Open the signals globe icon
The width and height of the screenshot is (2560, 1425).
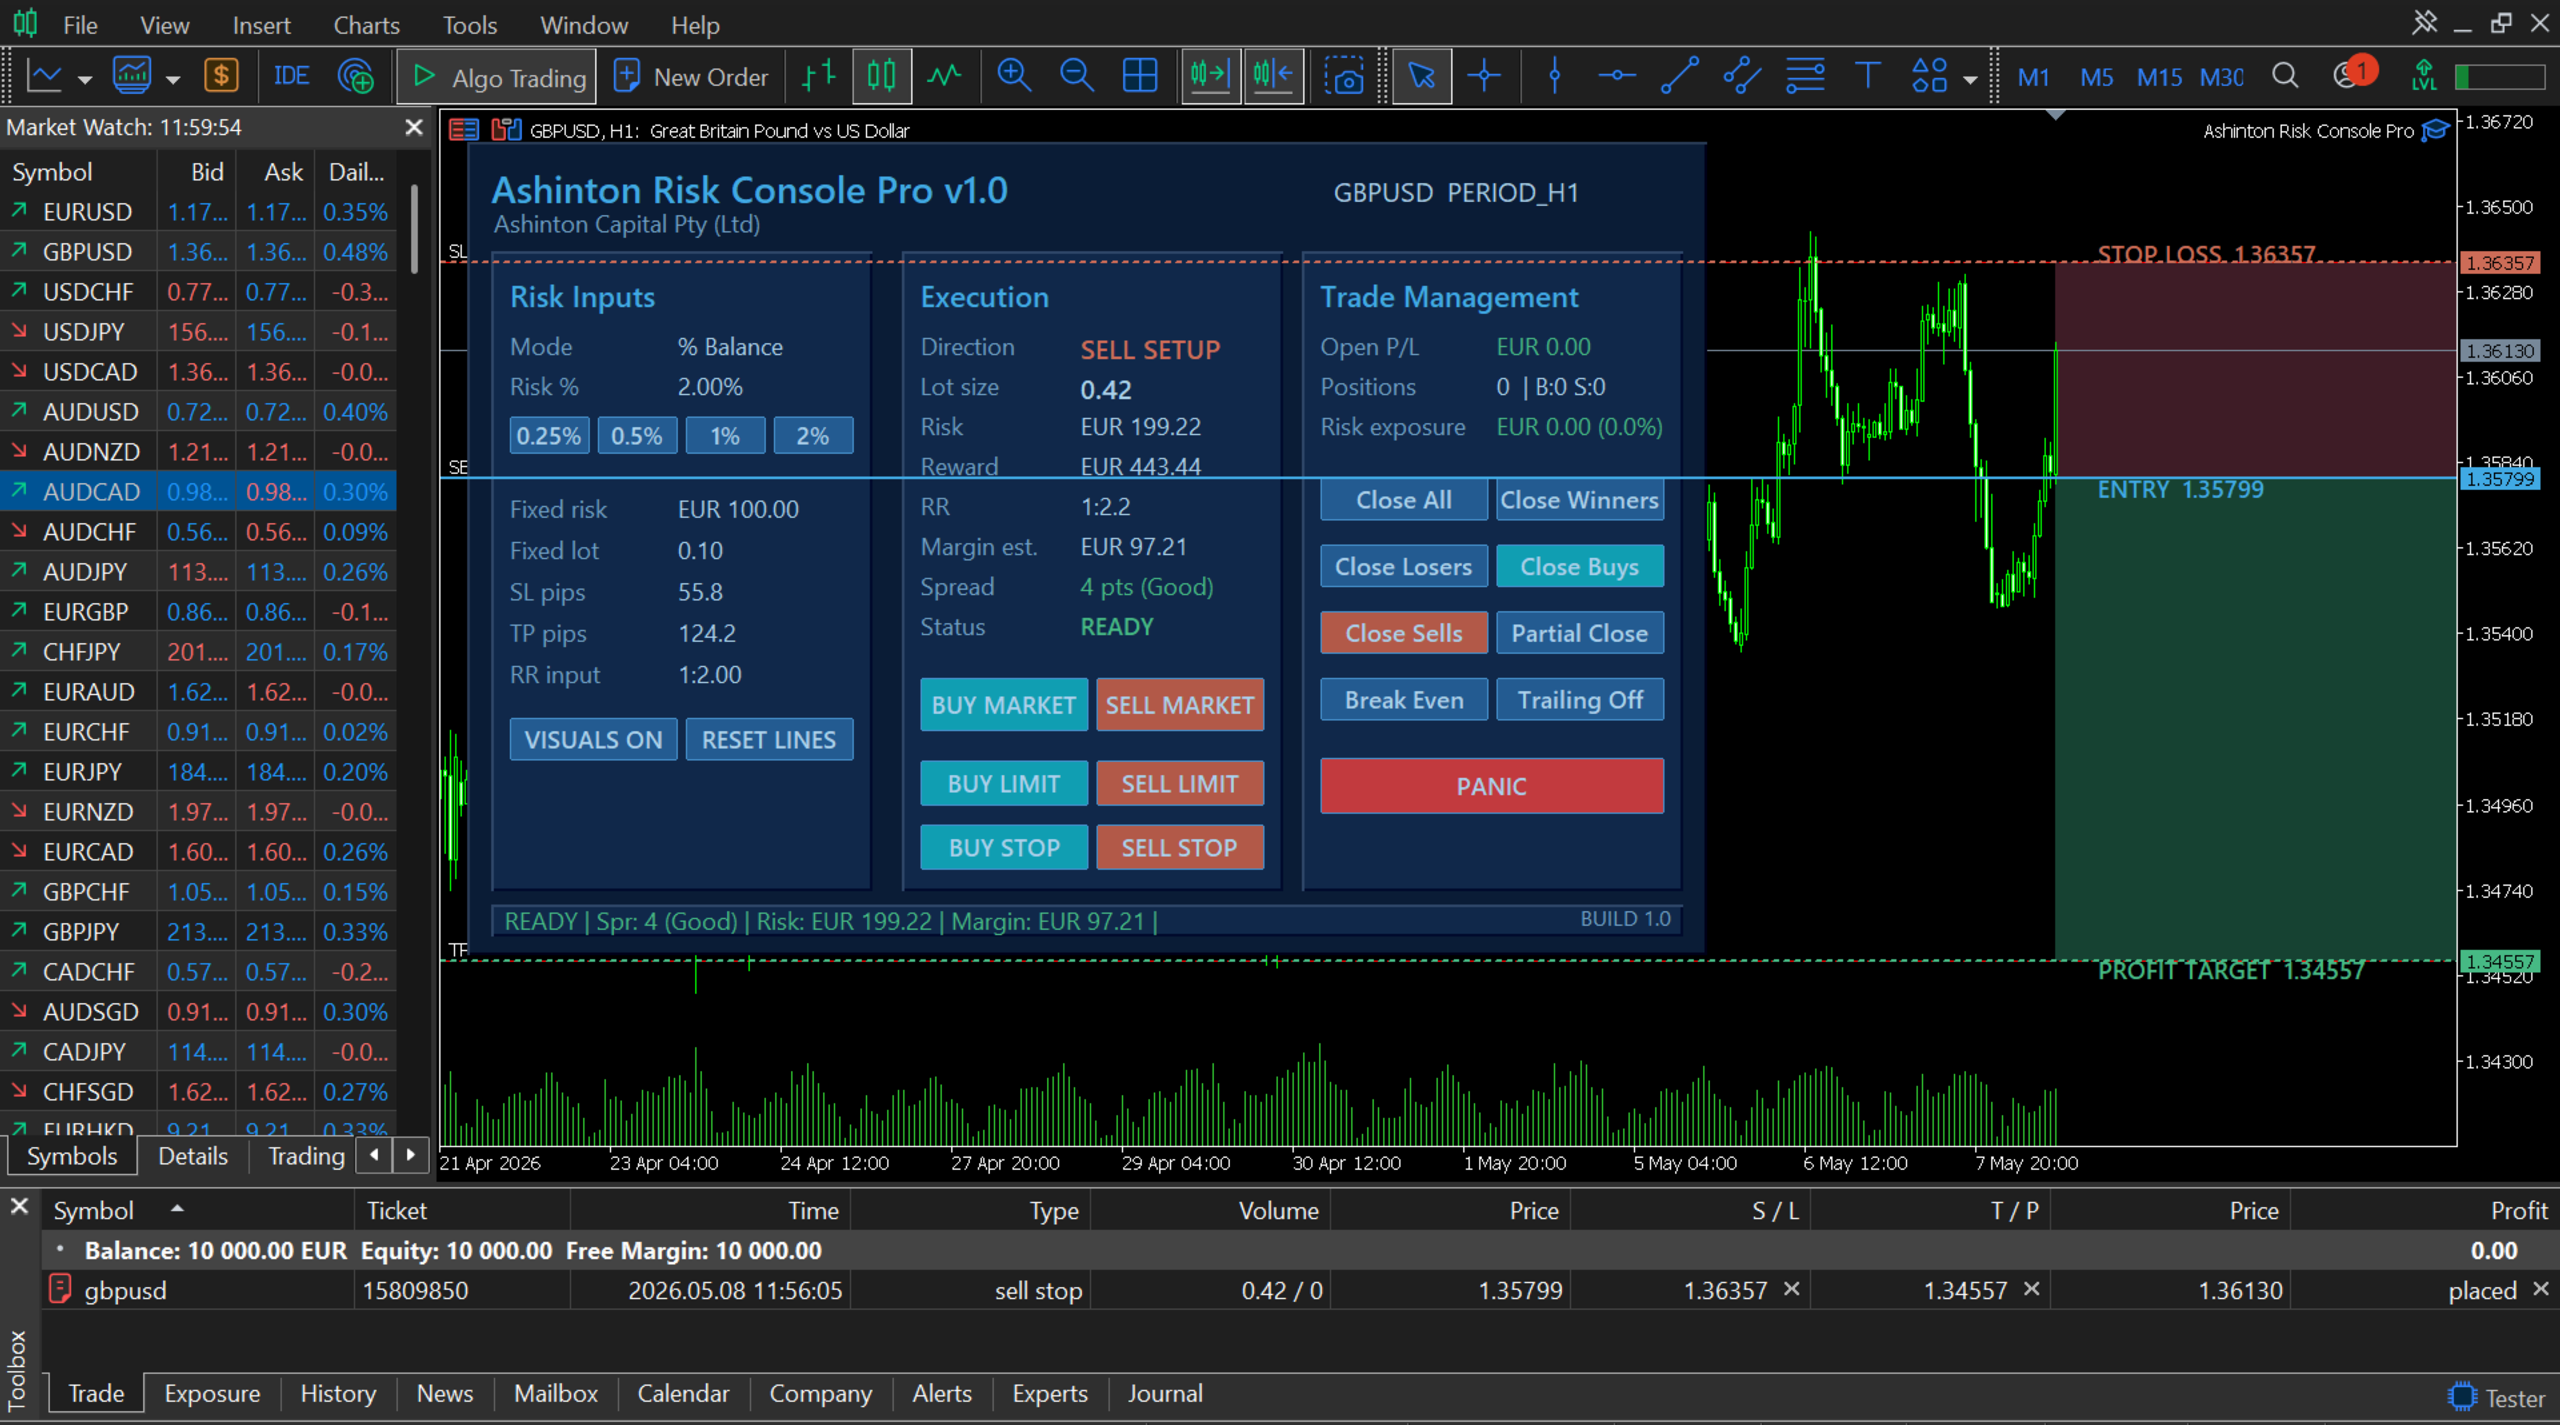356,76
